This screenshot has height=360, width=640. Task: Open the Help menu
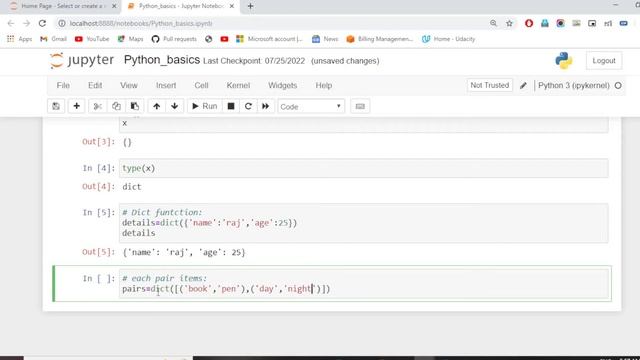323,85
